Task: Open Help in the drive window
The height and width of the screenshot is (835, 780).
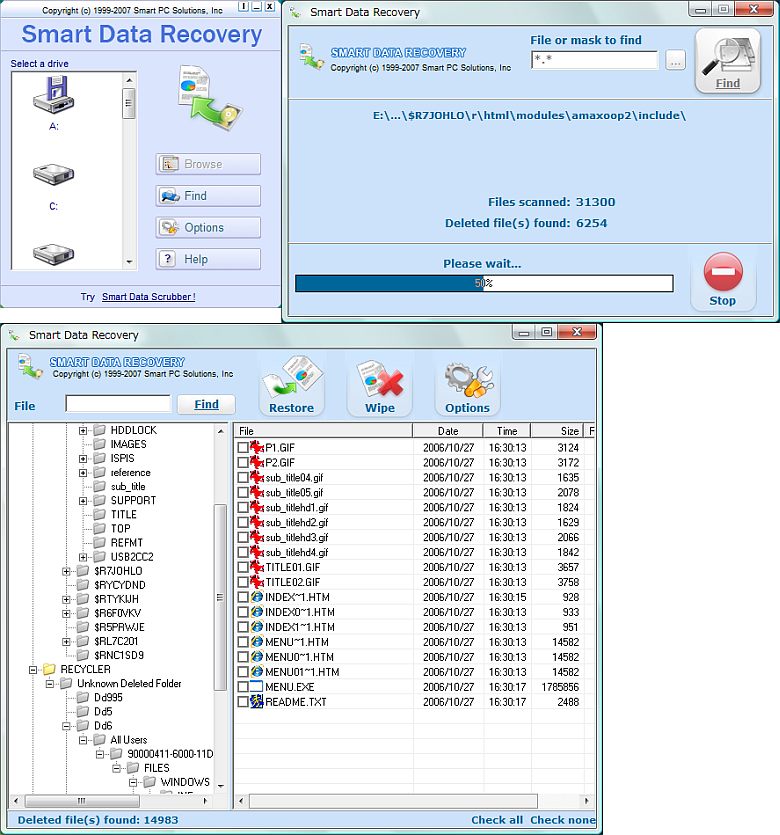Action: pyautogui.click(x=208, y=259)
